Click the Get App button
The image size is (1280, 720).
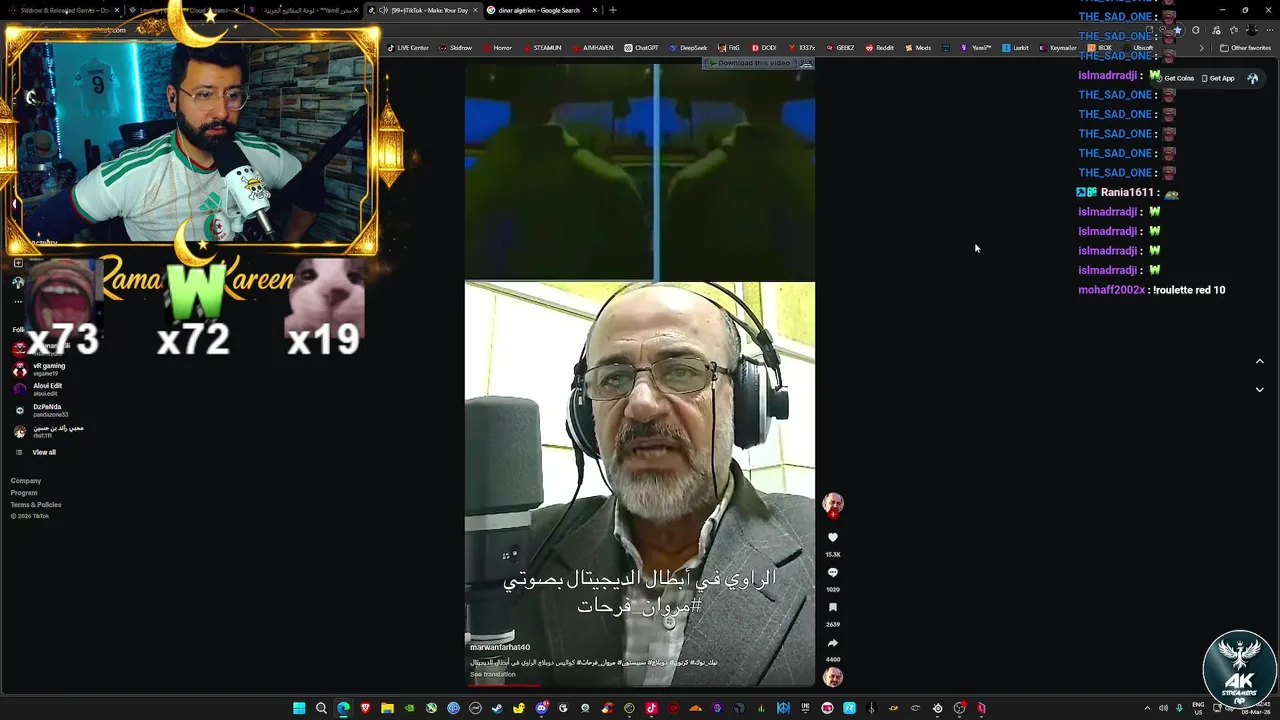click(1218, 78)
